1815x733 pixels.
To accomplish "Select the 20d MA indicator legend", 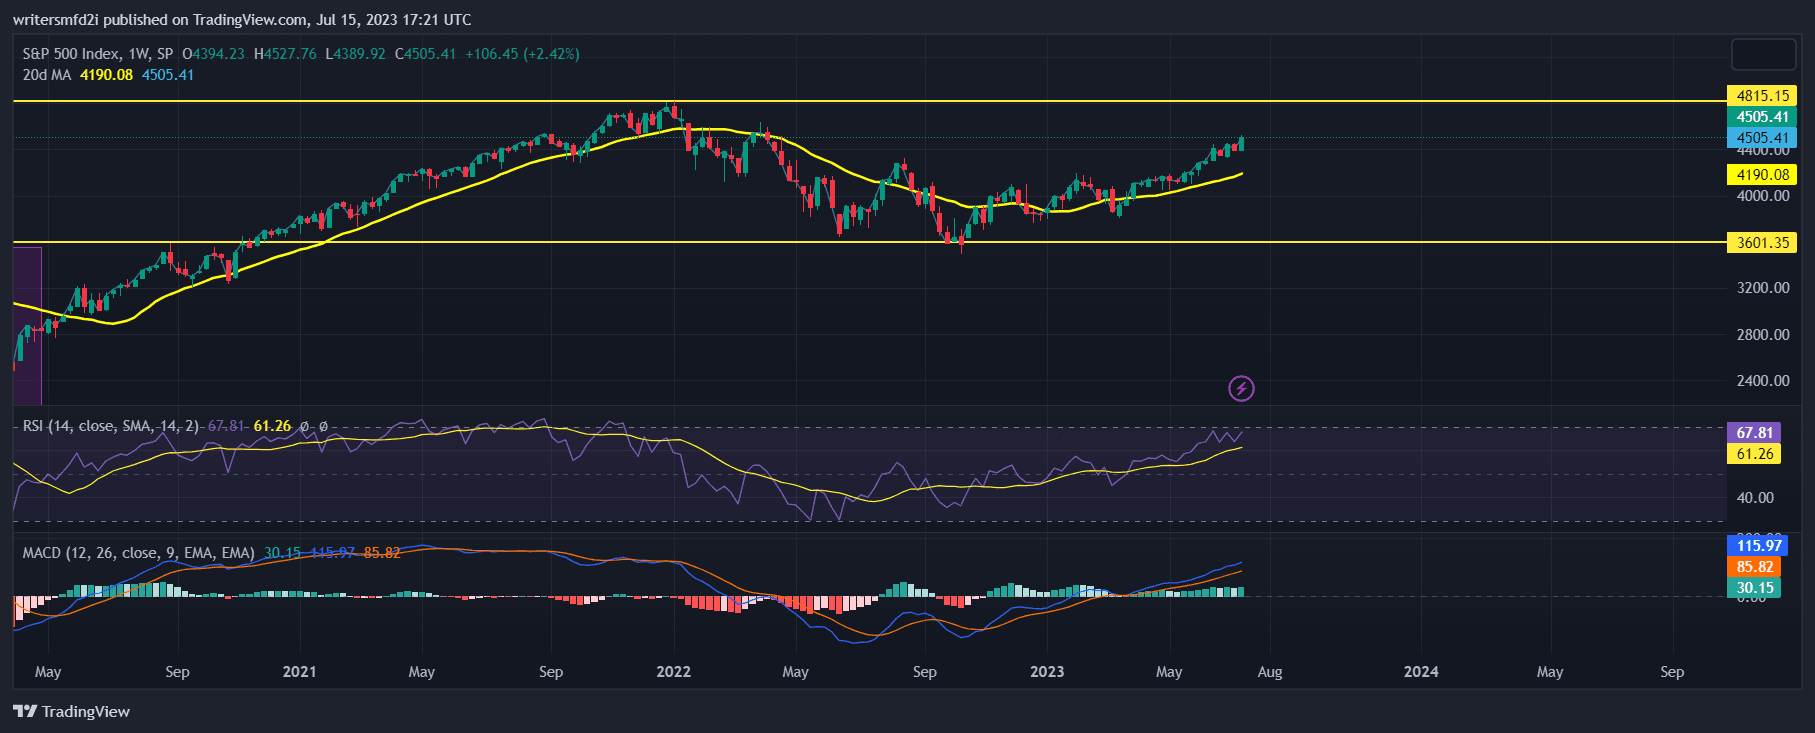I will (47, 75).
